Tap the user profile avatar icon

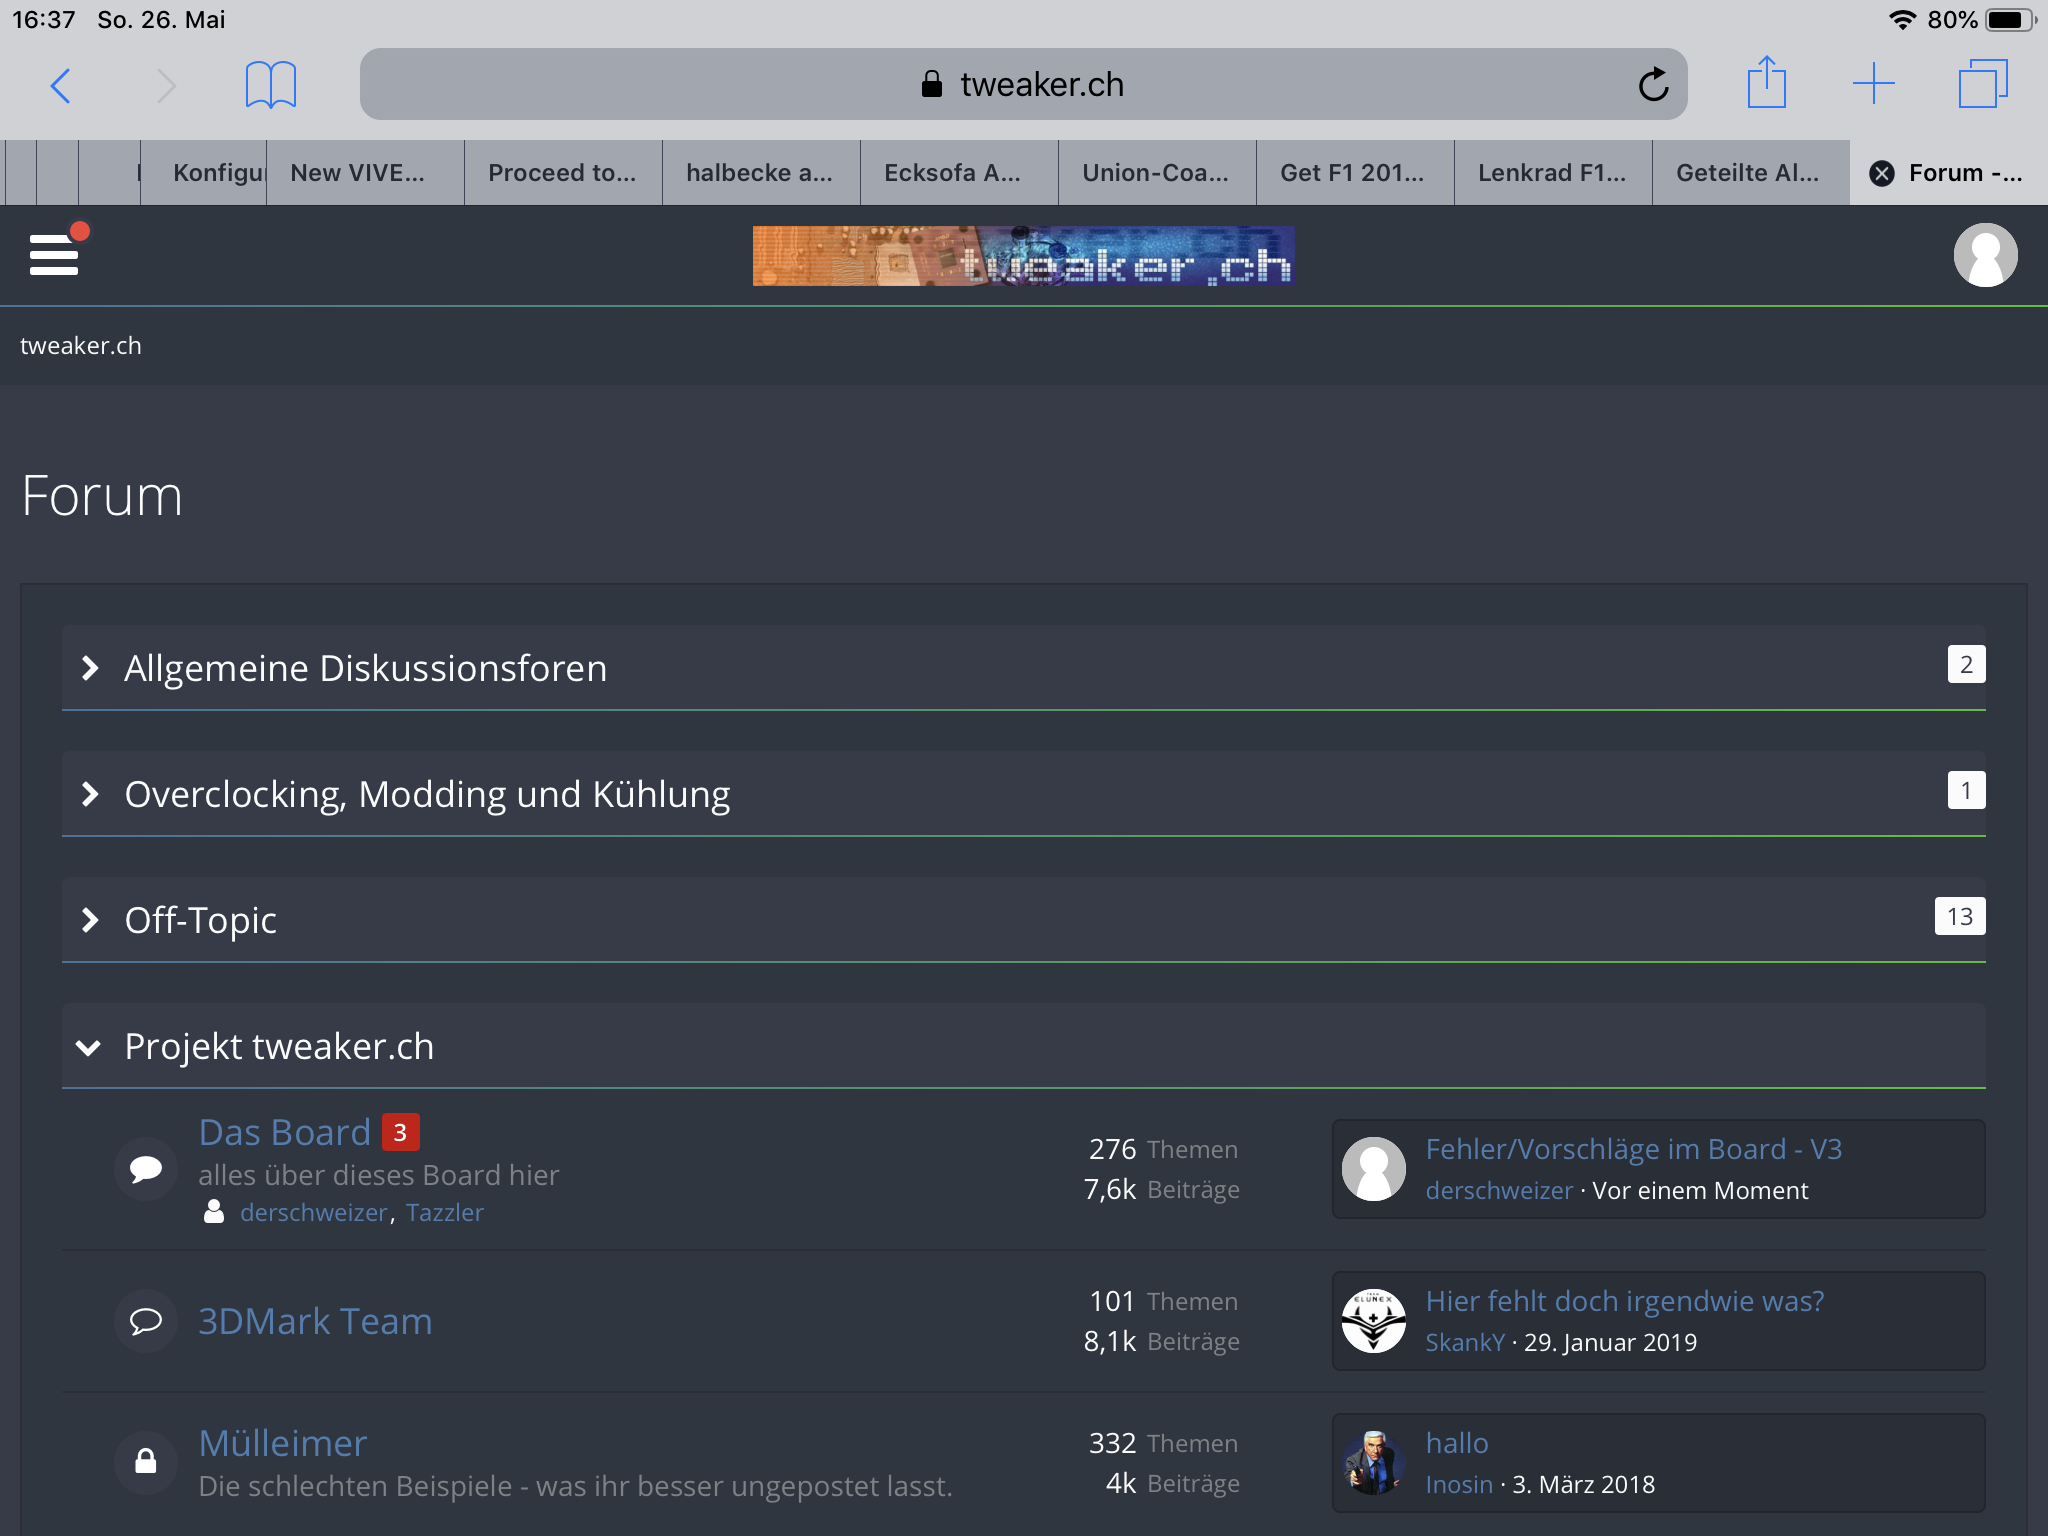click(1984, 255)
